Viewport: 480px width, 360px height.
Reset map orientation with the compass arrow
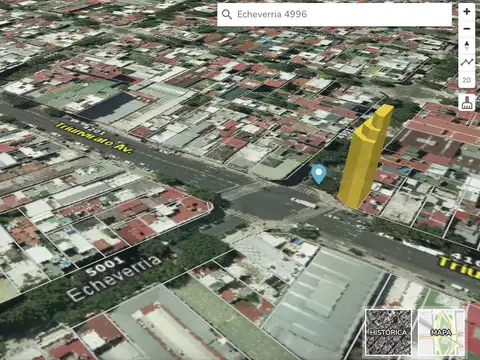coord(467,46)
